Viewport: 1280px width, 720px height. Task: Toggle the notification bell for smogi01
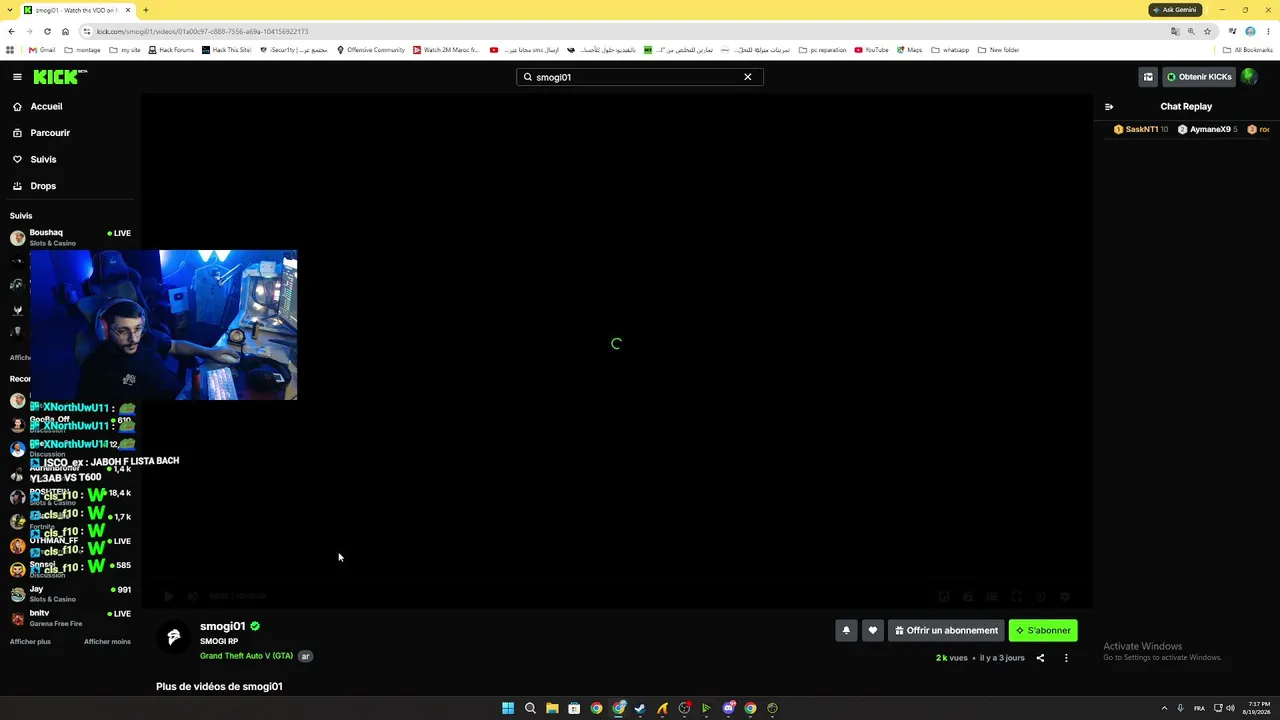click(846, 630)
